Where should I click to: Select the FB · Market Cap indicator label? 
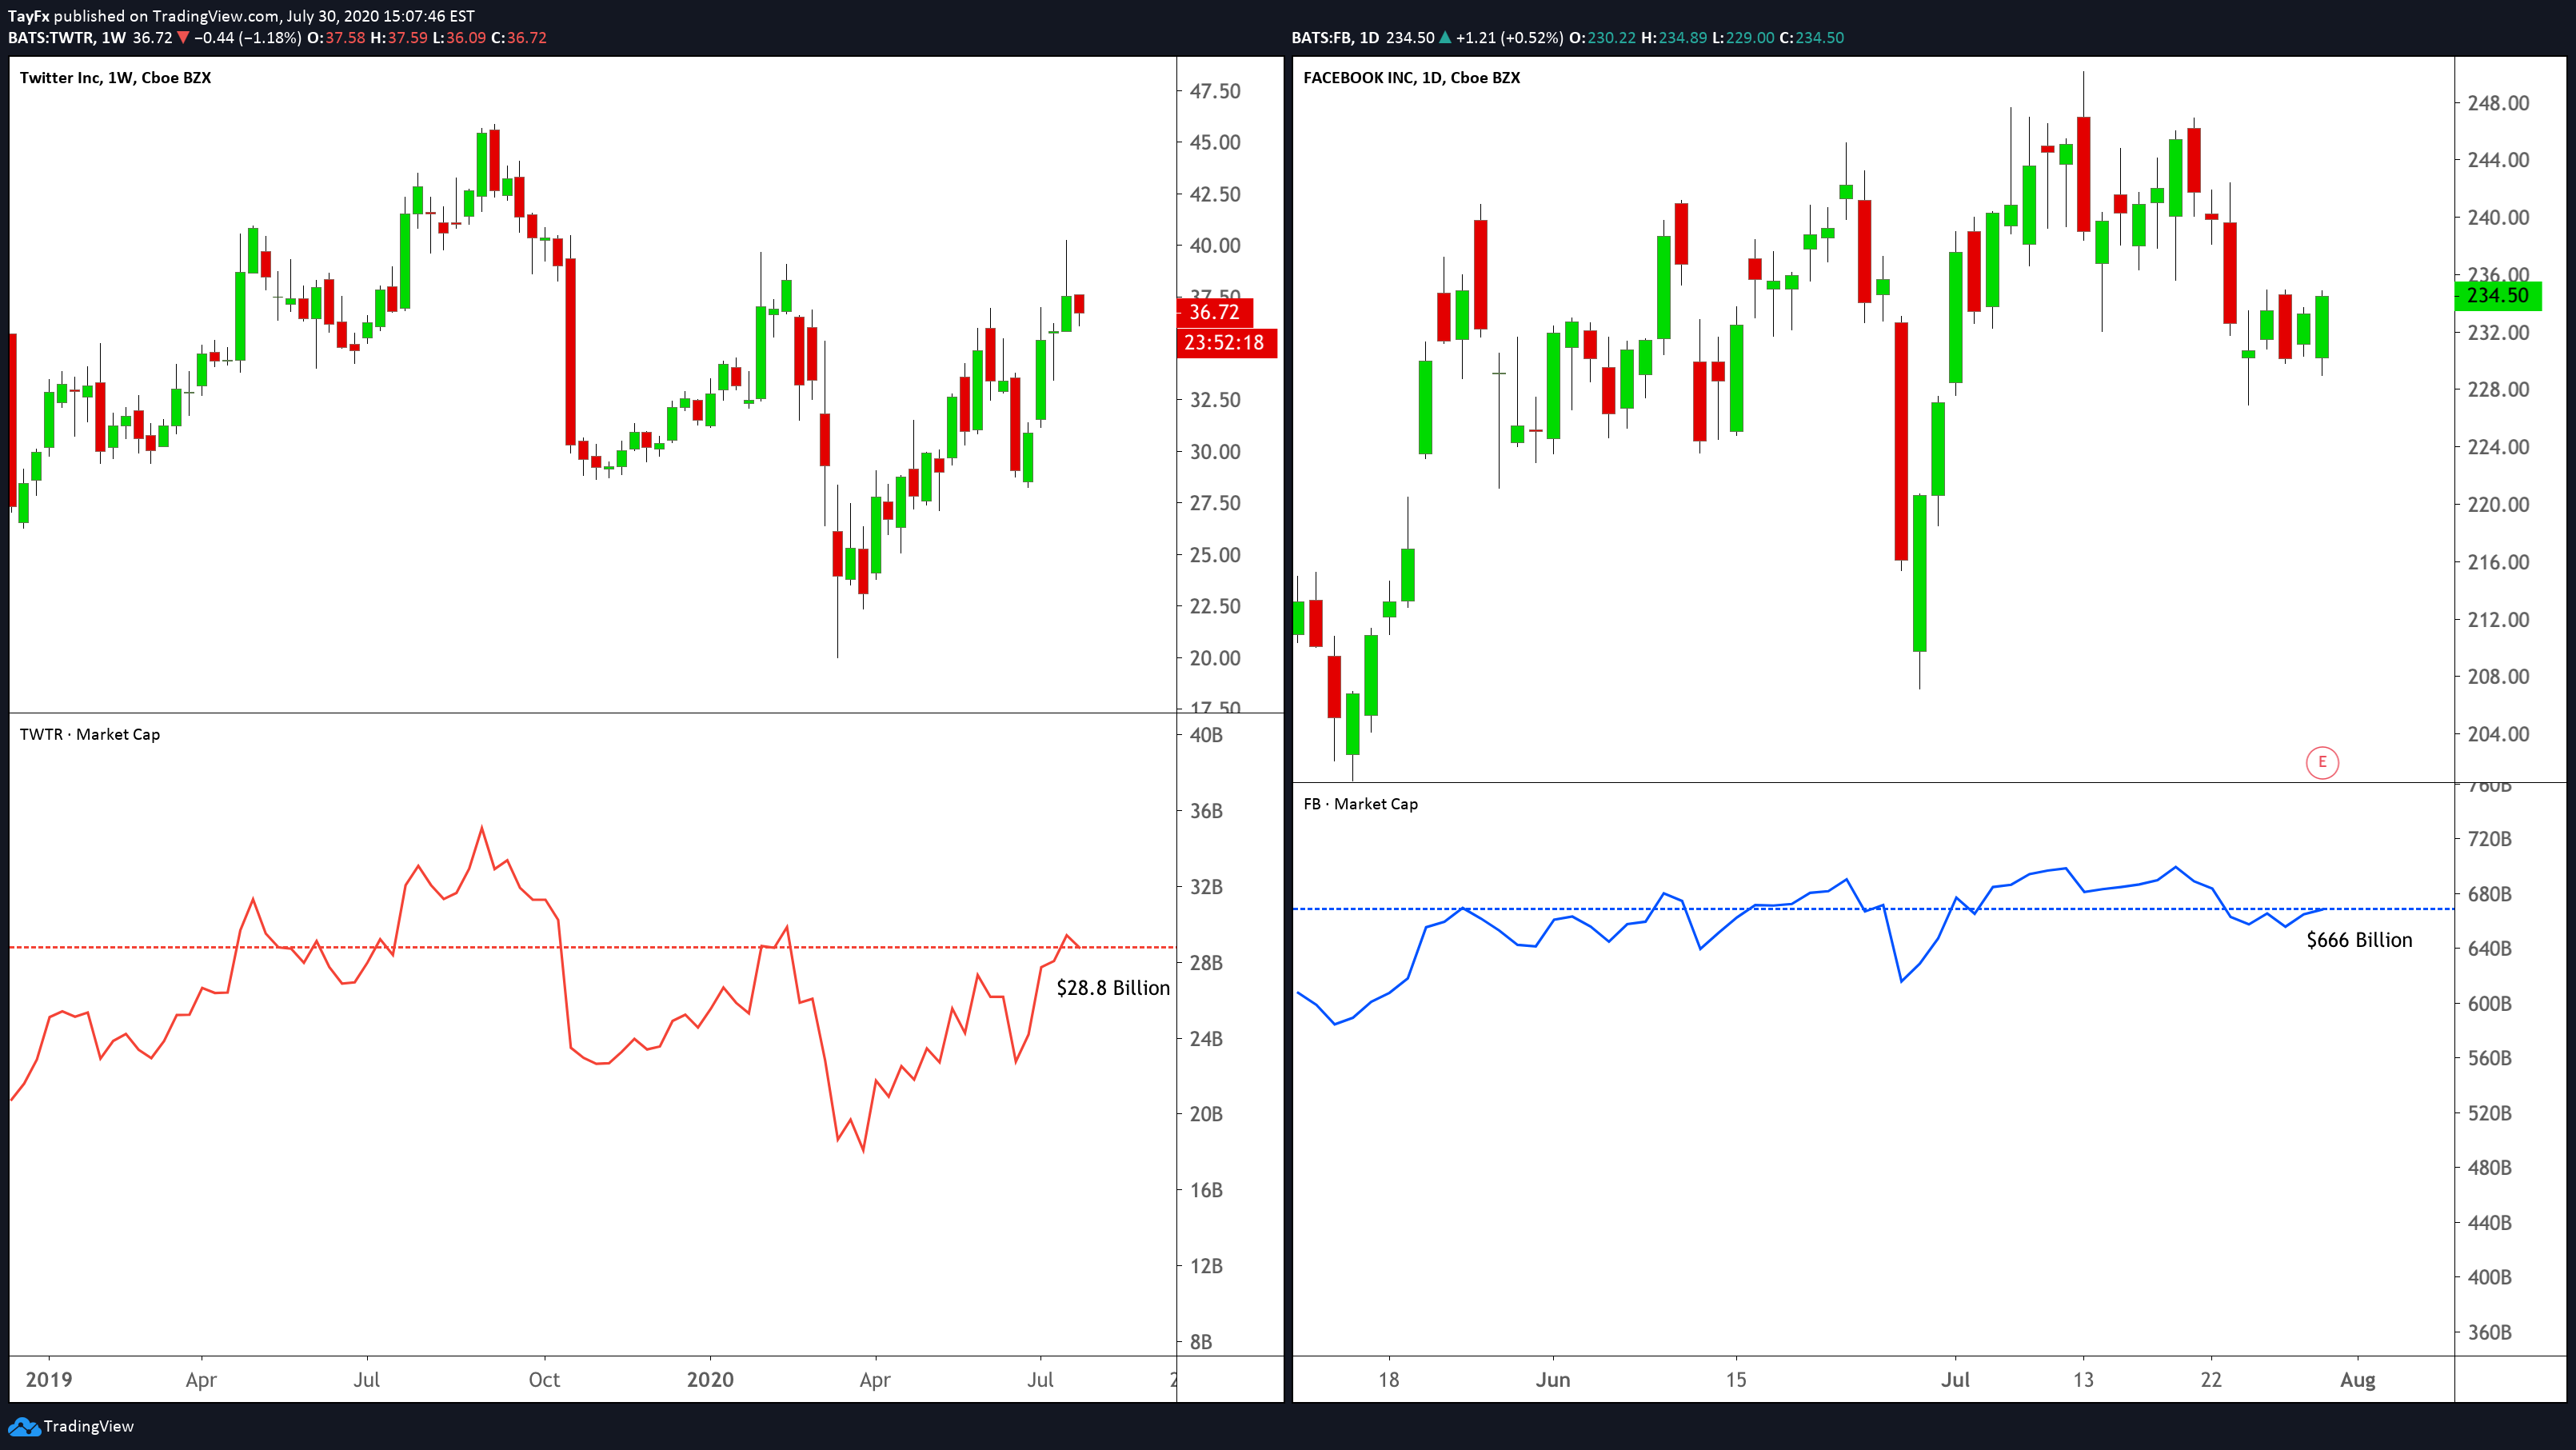(1360, 804)
